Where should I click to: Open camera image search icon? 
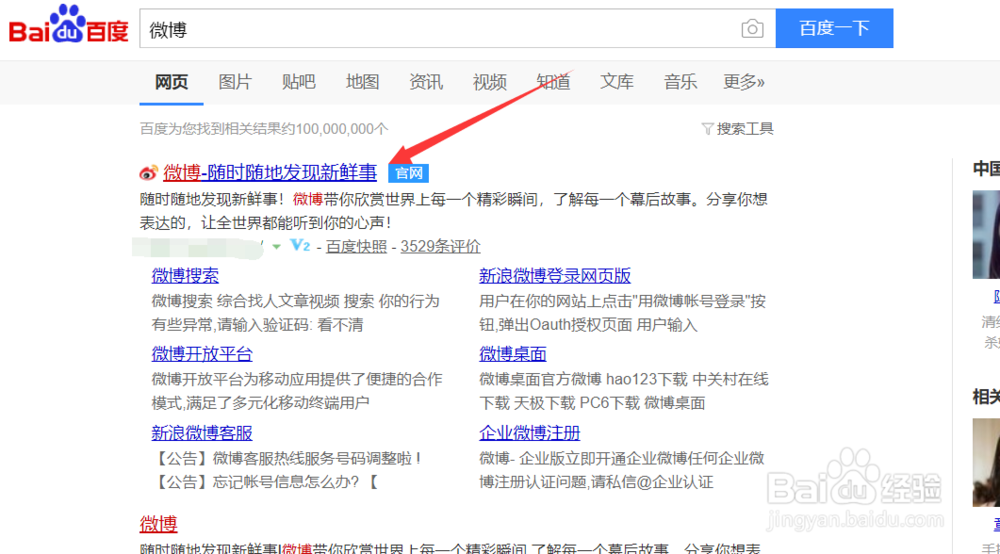(x=753, y=29)
